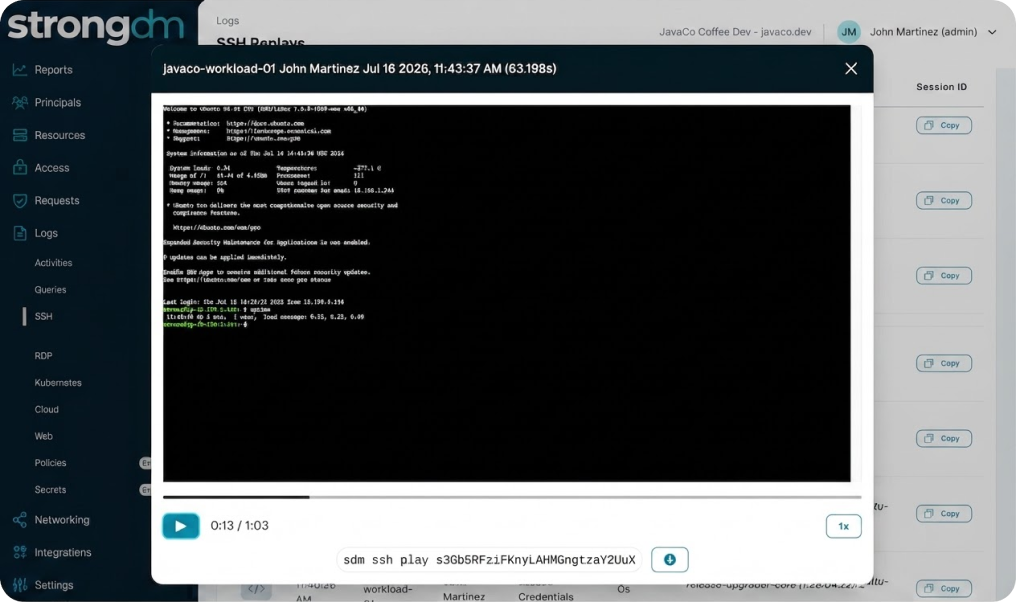Close the SSH replay dialog
Image resolution: width=1016 pixels, height=602 pixels.
[851, 69]
